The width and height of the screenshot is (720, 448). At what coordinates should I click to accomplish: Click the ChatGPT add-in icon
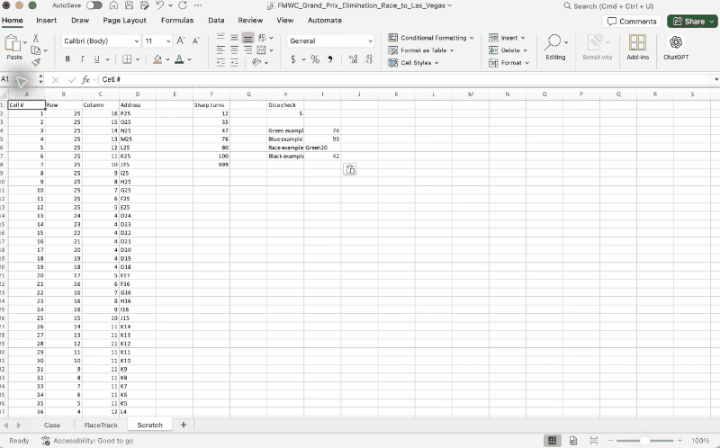(675, 43)
